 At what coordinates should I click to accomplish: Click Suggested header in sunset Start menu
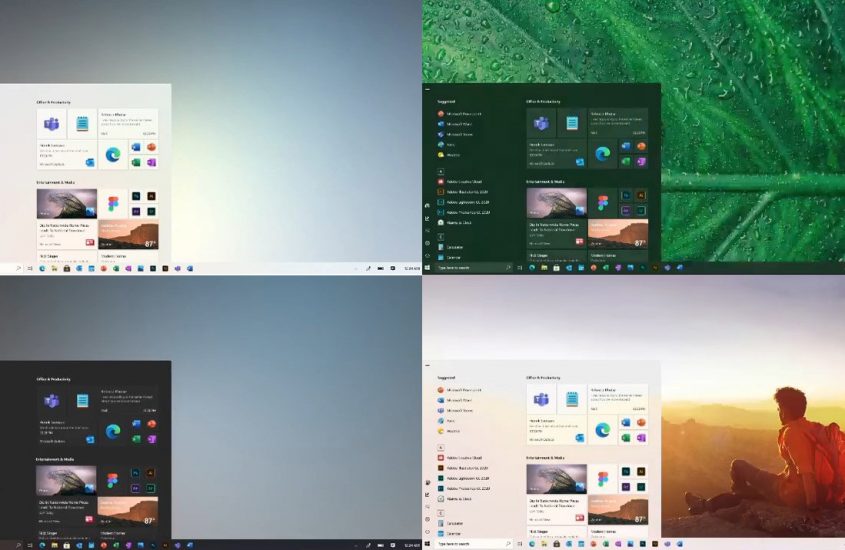click(446, 378)
